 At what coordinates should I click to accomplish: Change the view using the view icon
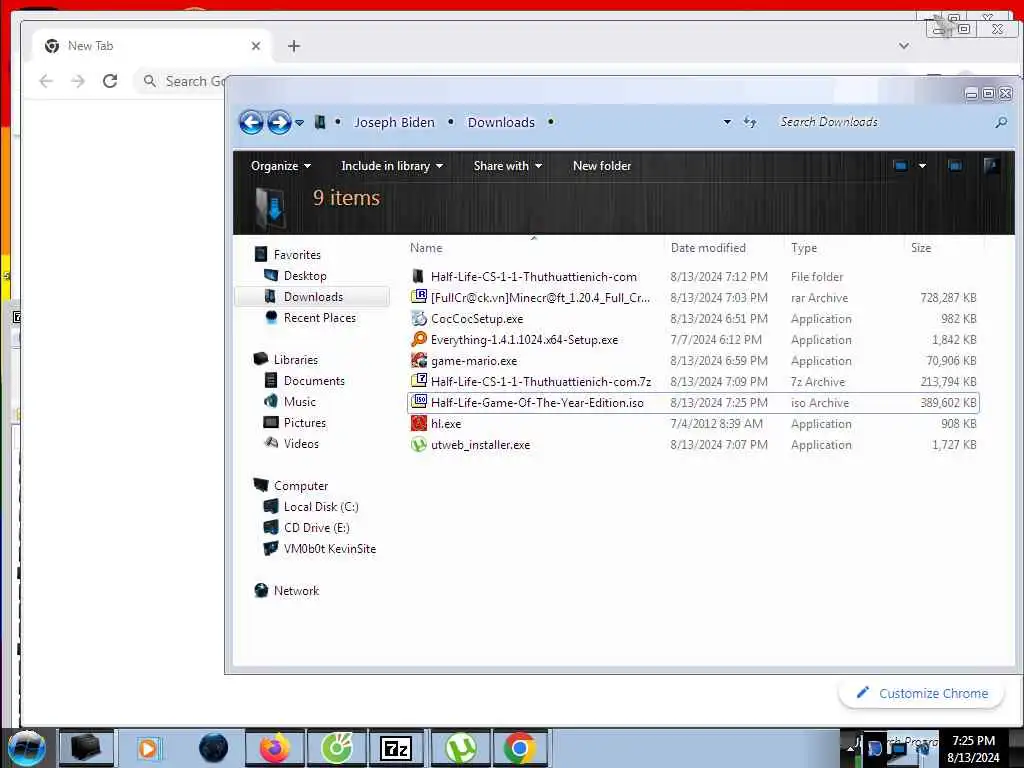click(901, 166)
